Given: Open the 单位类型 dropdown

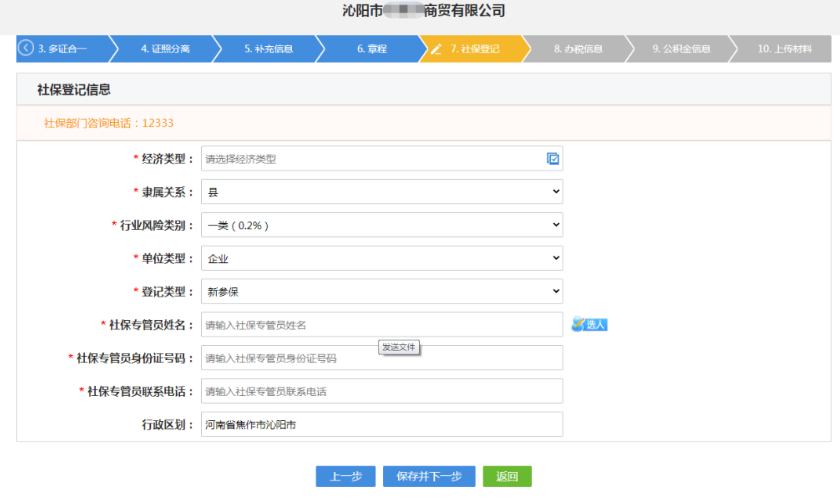Looking at the screenshot, I should [381, 258].
